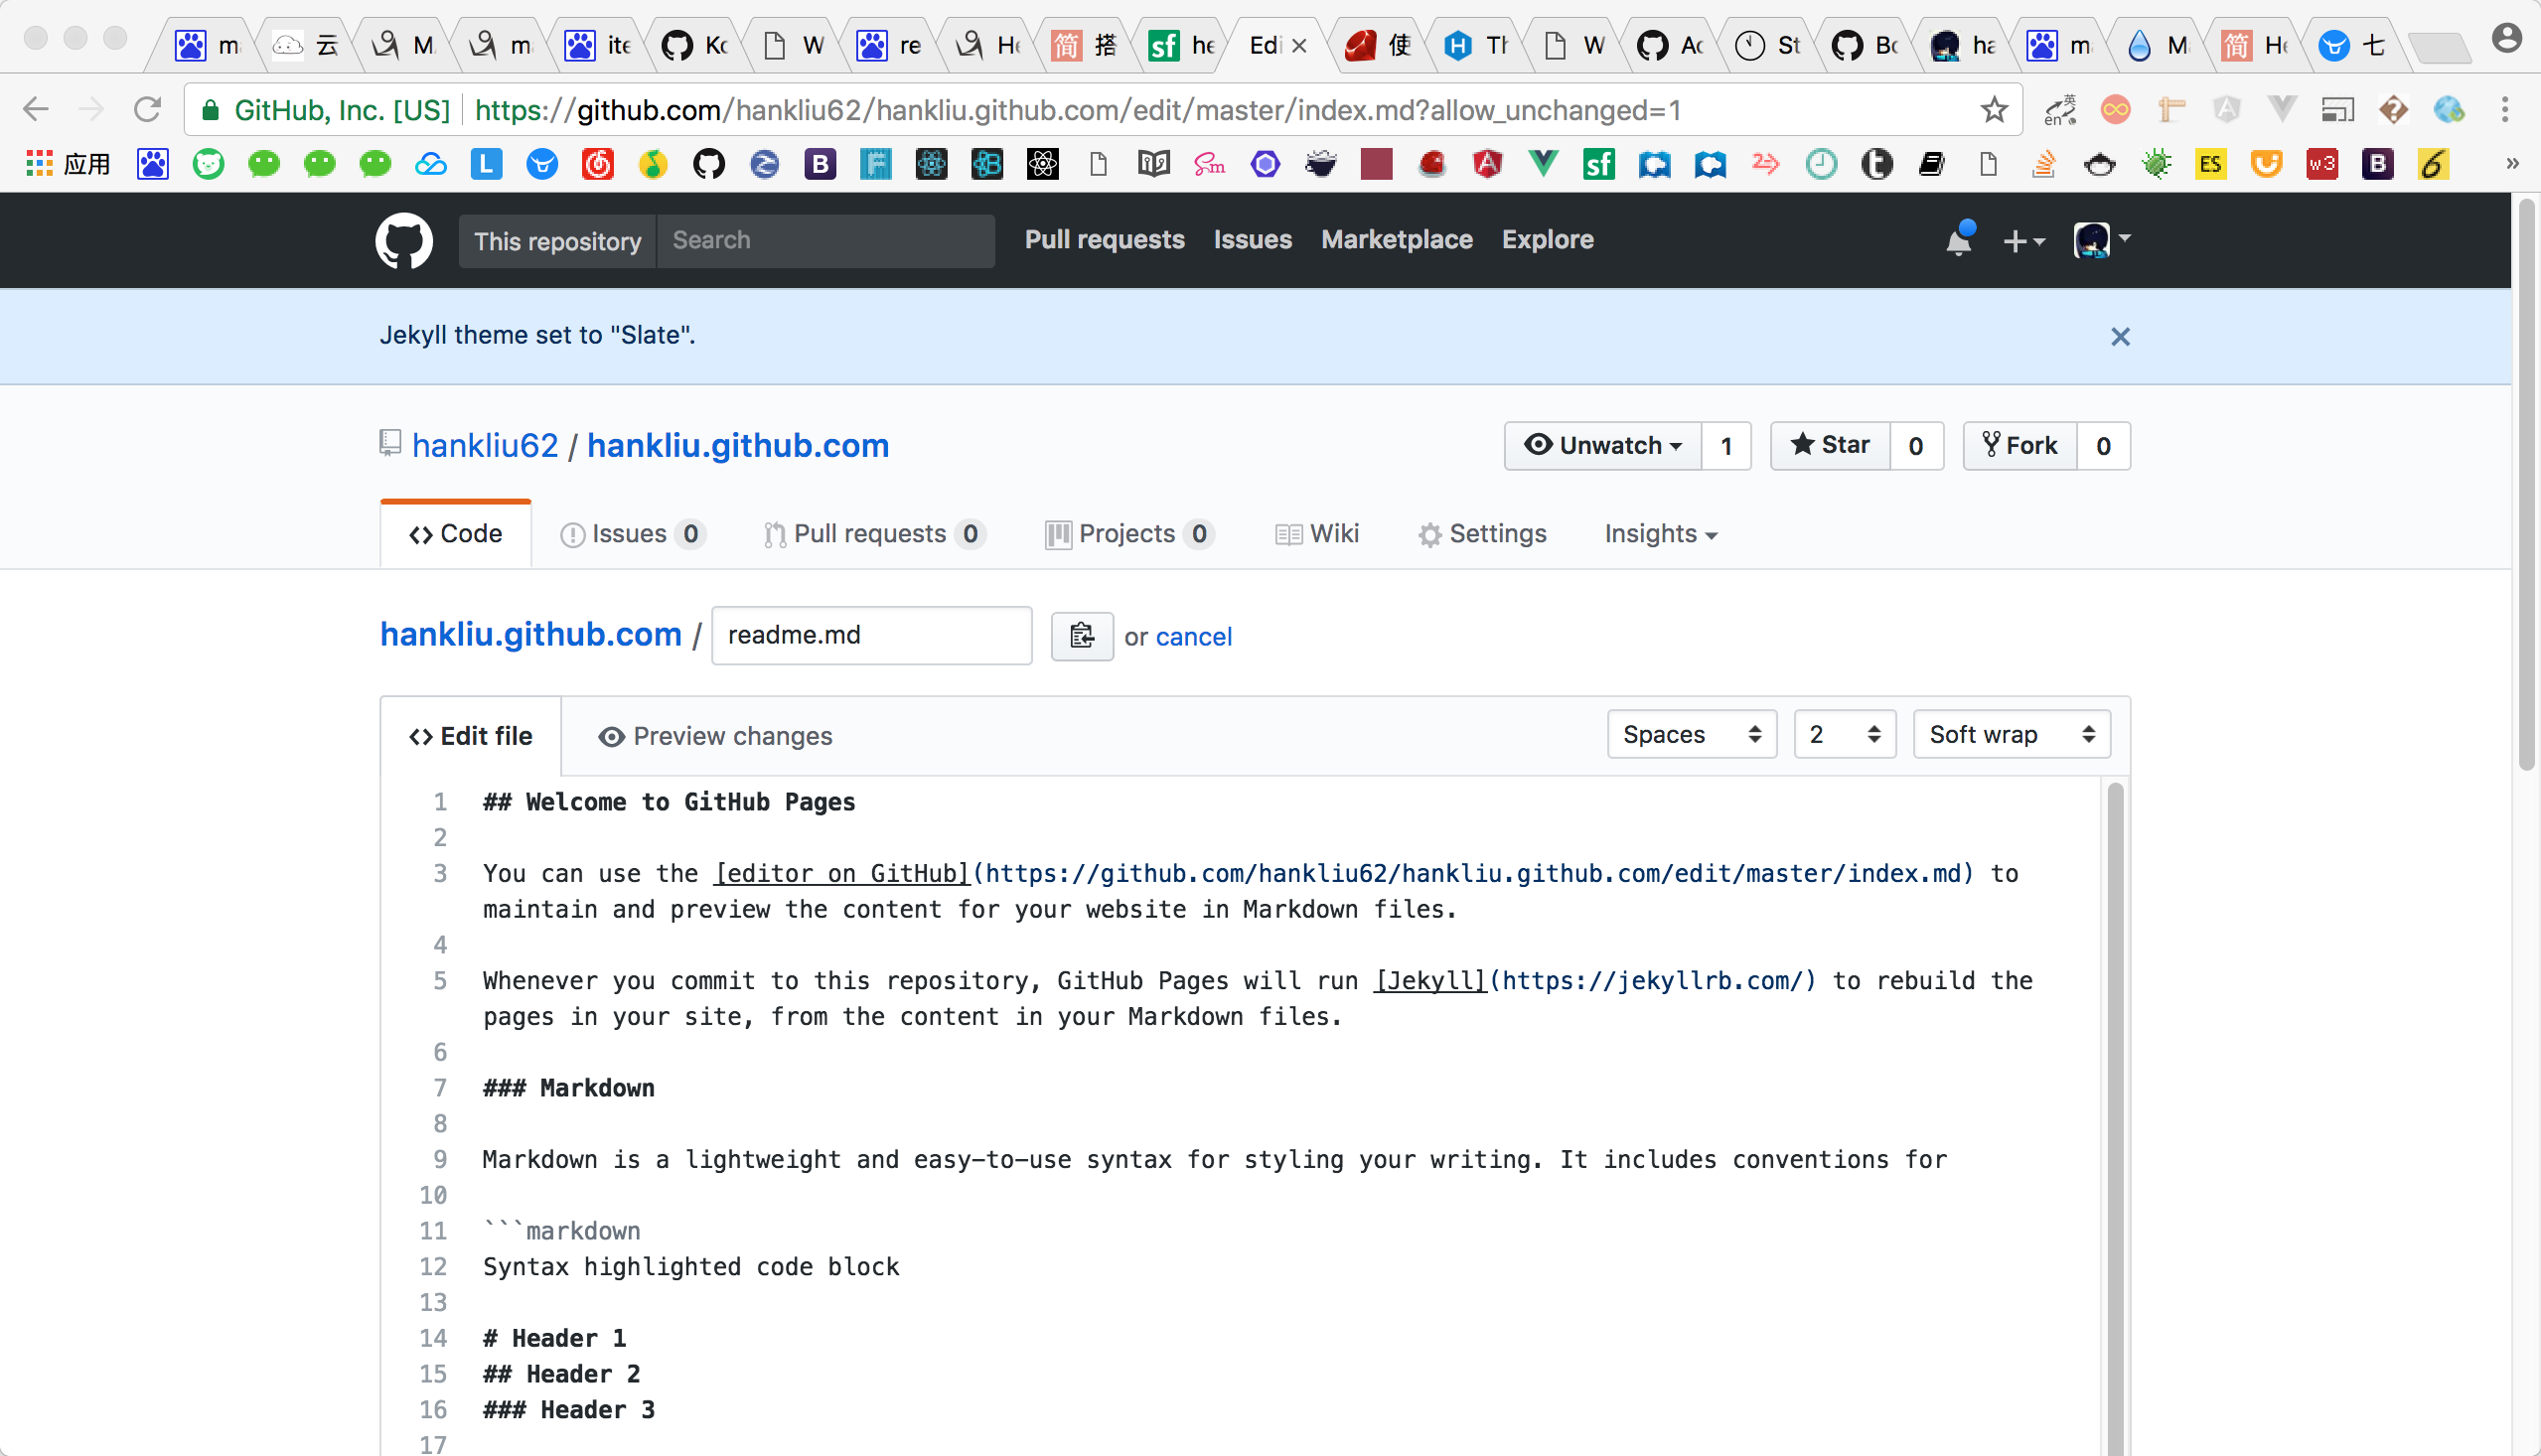Open the Wiki tab
Viewport: 2541px width, 1456px height.
pos(1317,534)
